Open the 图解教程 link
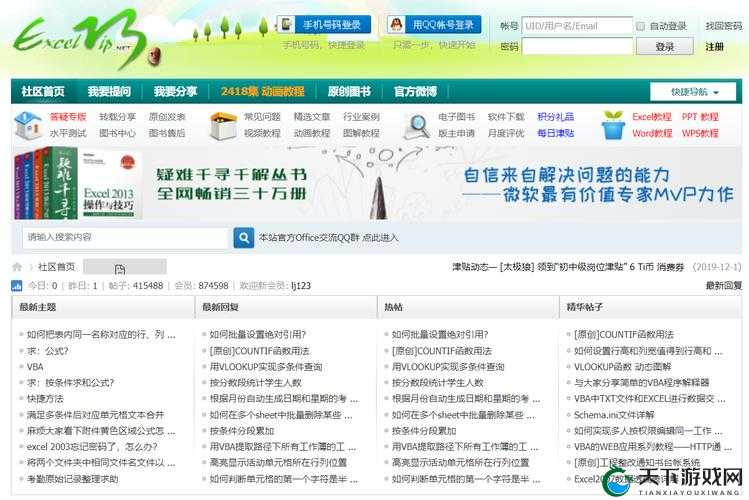 361,133
